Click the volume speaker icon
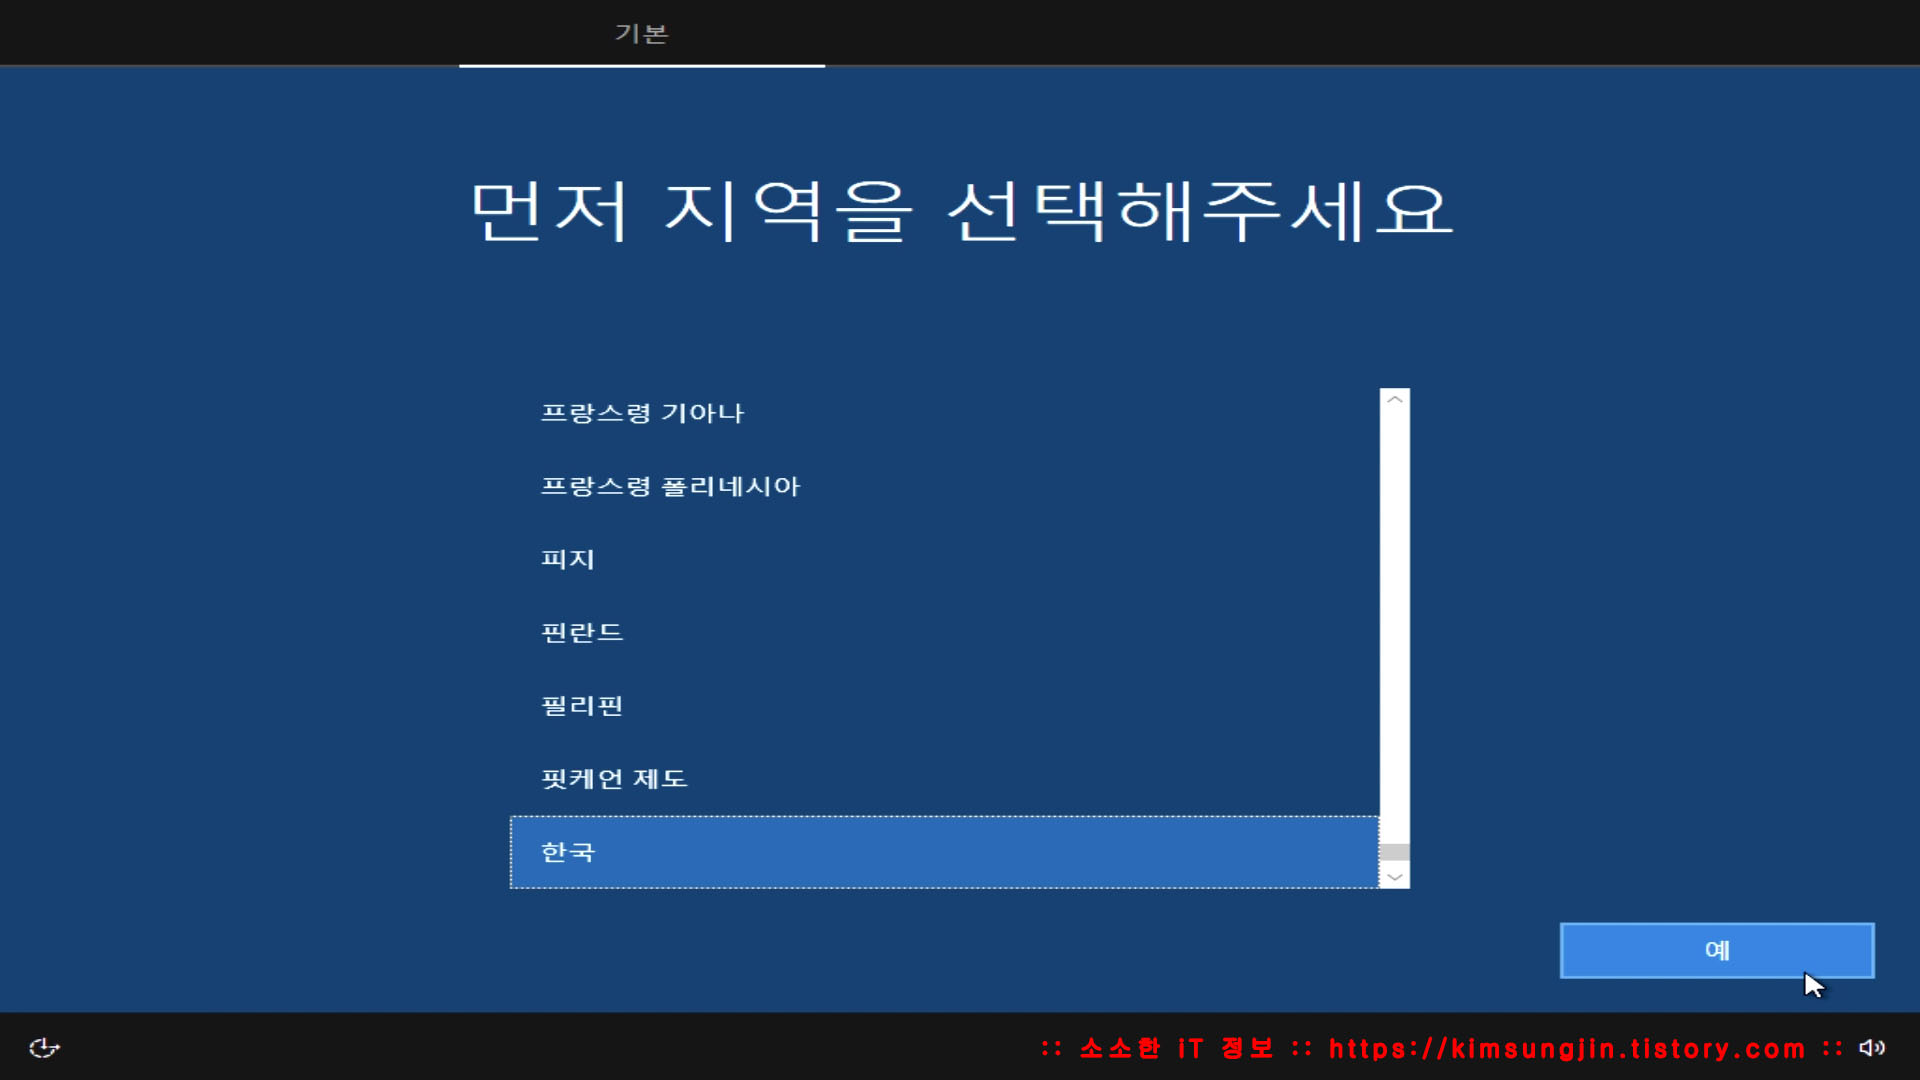This screenshot has width=1920, height=1080. tap(1871, 1047)
